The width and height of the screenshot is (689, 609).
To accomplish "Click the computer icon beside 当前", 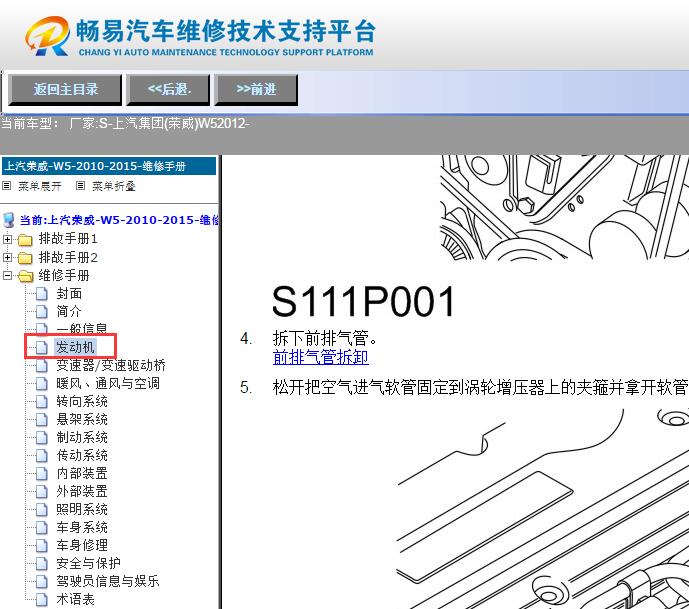I will click(8, 220).
